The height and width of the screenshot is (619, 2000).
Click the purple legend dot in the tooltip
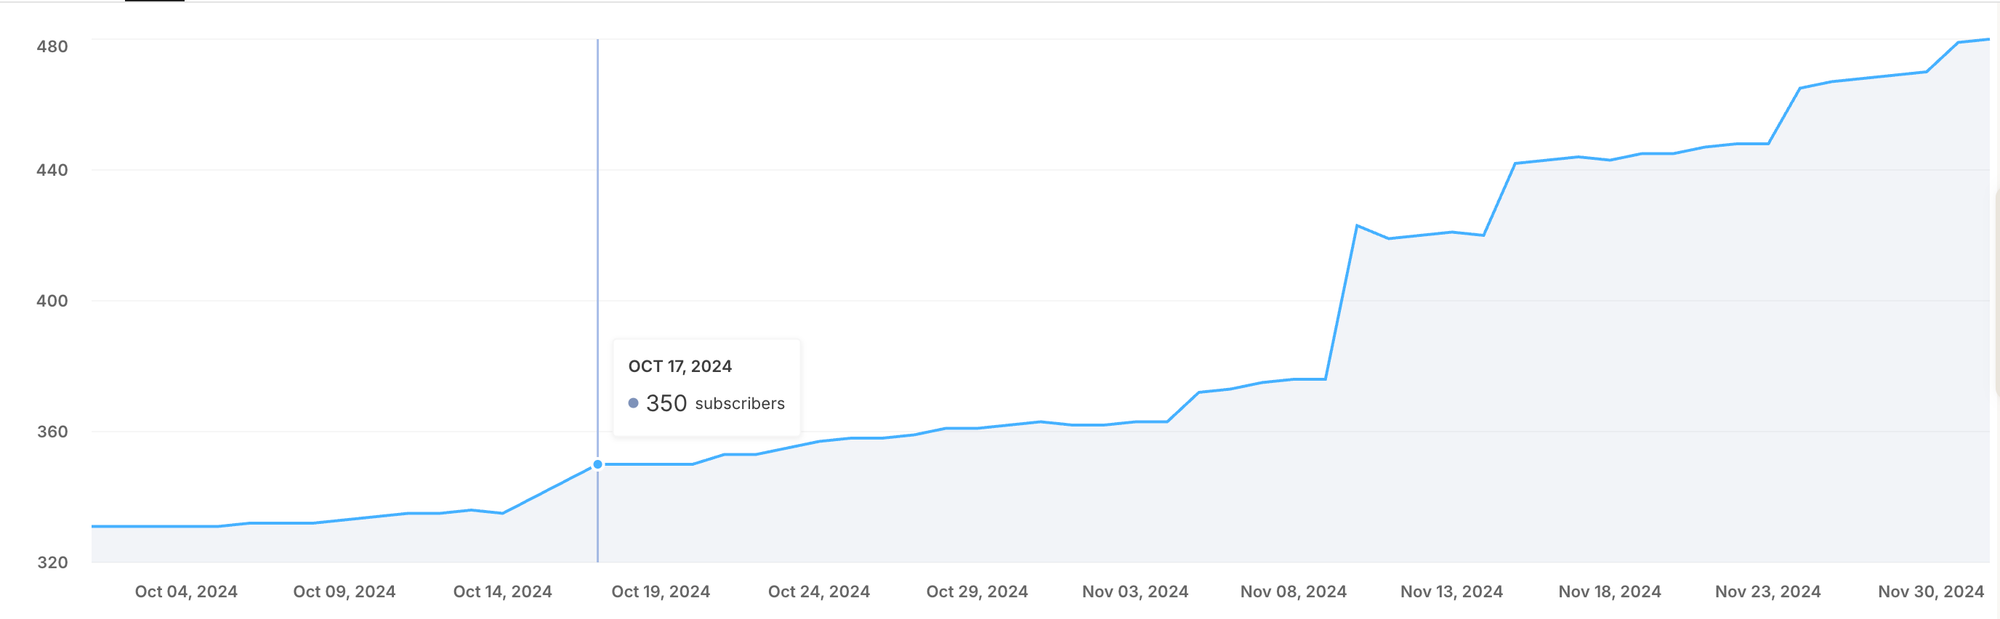(x=633, y=403)
